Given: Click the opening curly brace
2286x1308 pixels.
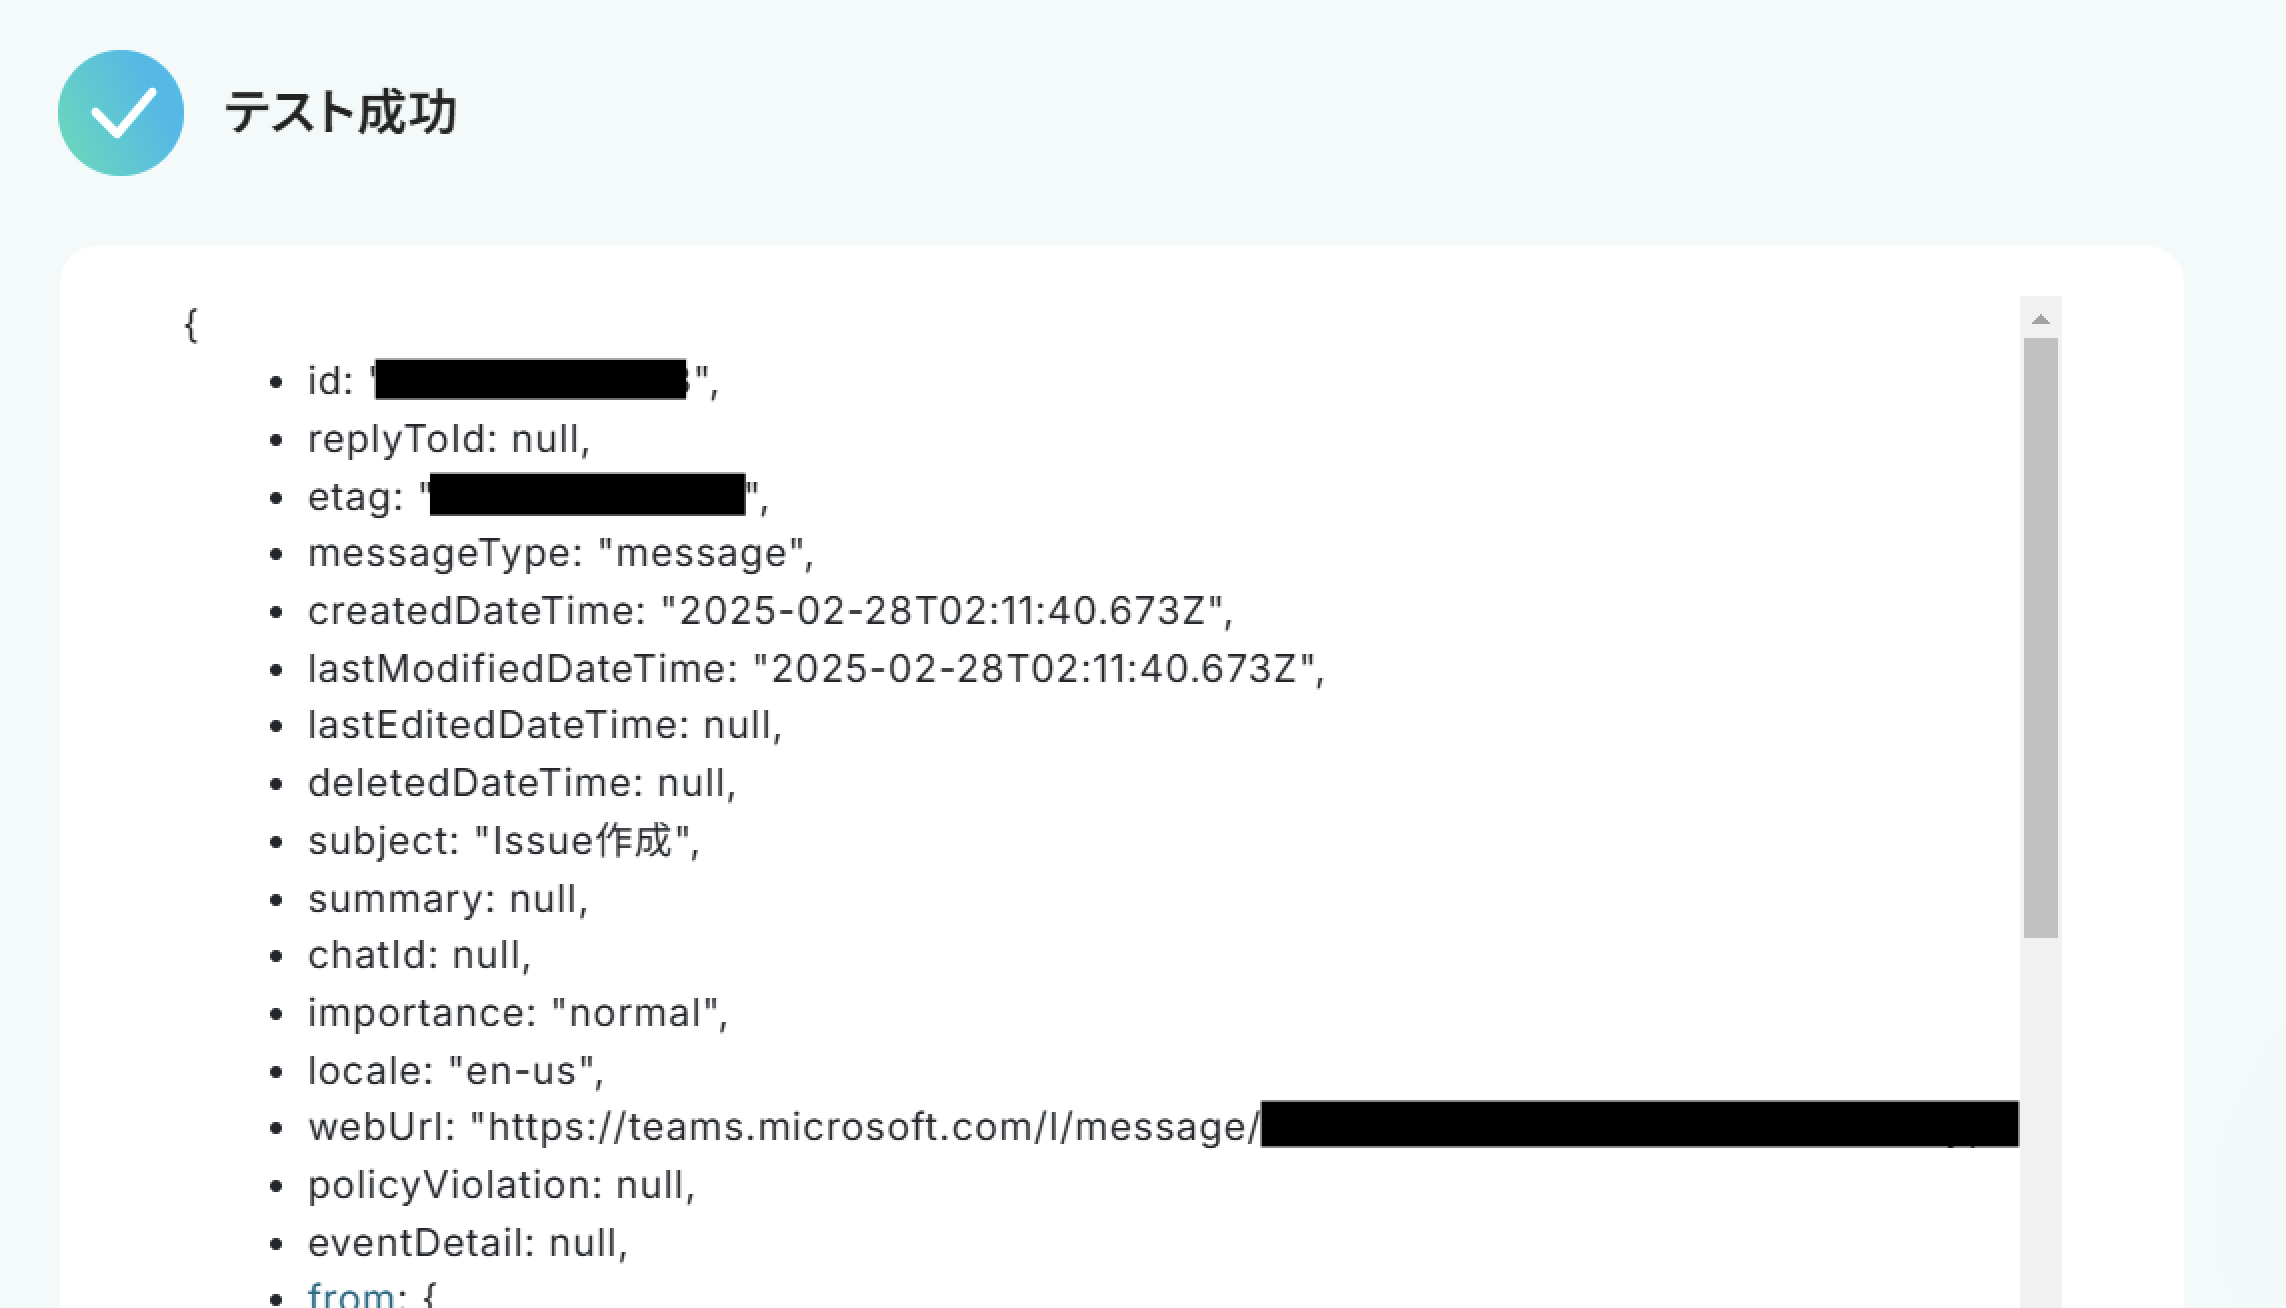Looking at the screenshot, I should (x=191, y=324).
